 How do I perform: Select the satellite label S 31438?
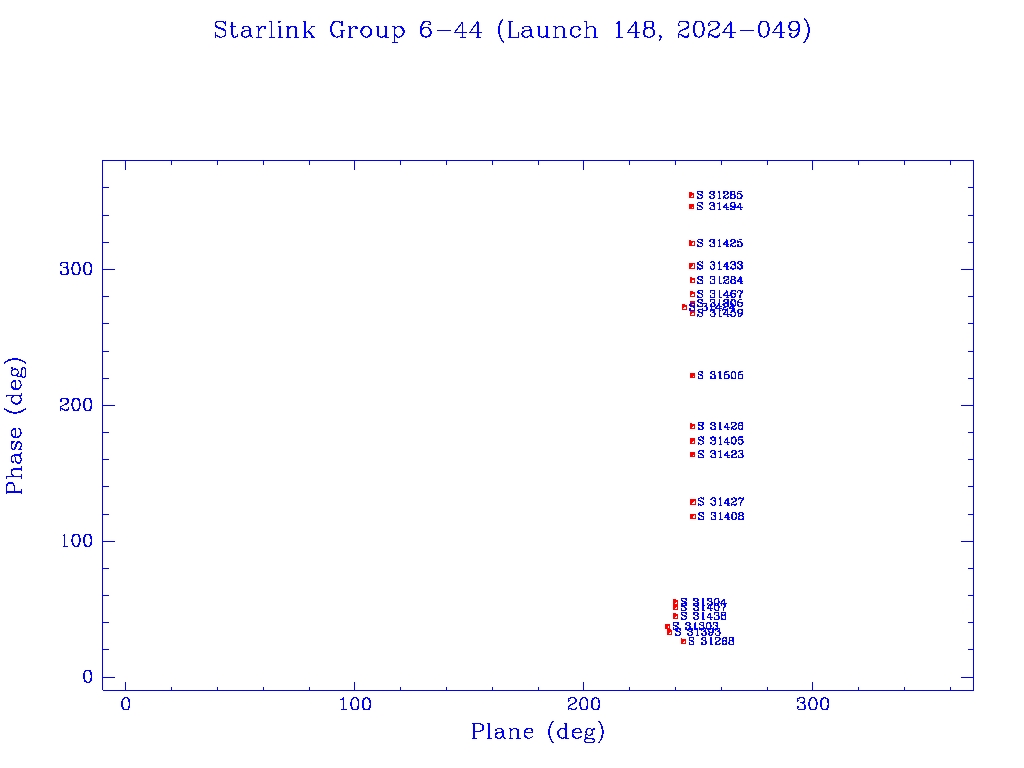click(x=703, y=616)
